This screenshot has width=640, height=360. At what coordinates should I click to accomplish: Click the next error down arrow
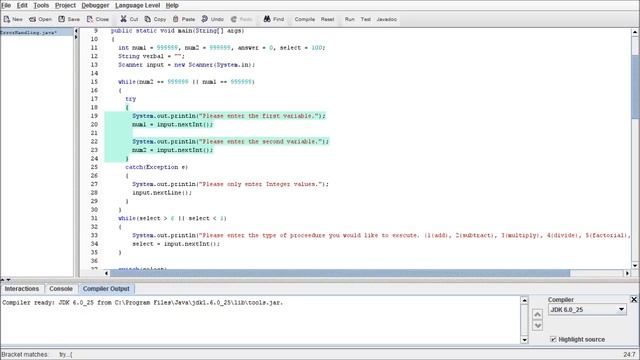pyautogui.click(x=538, y=325)
